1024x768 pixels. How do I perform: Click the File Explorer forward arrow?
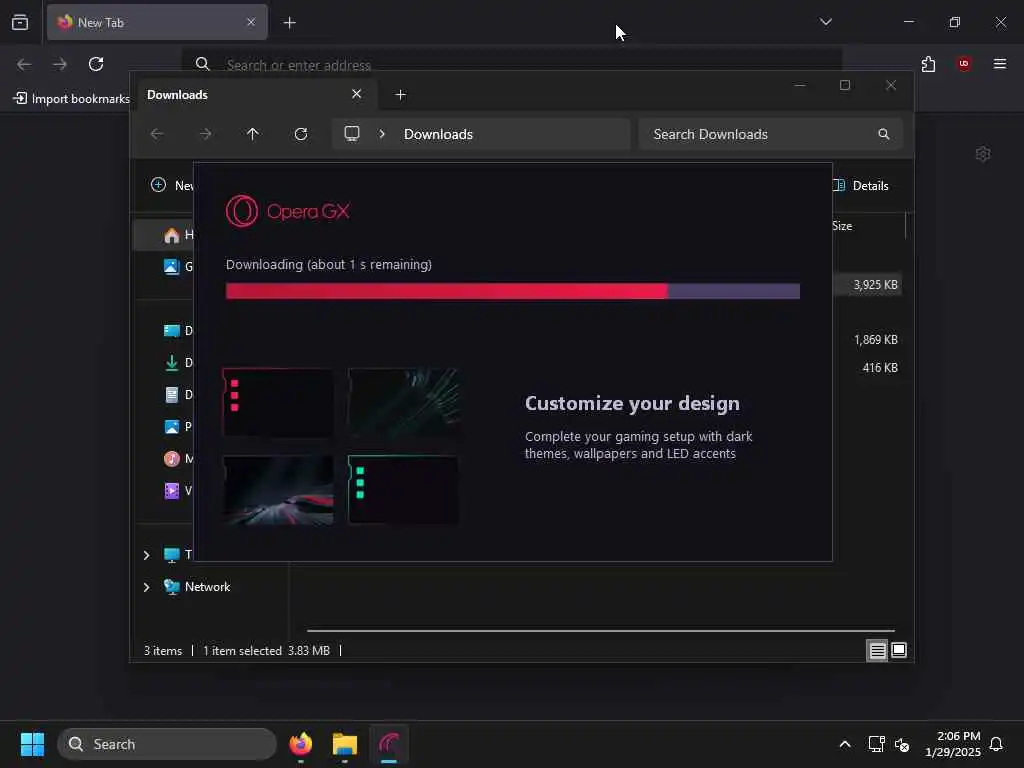(x=205, y=134)
